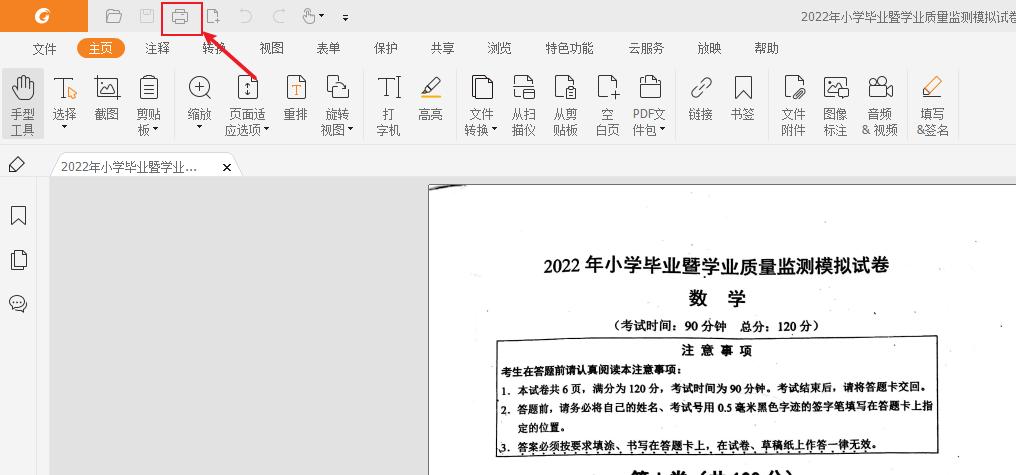Open the touch mode hand dropdown
The width and height of the screenshot is (1016, 475).
click(x=314, y=16)
